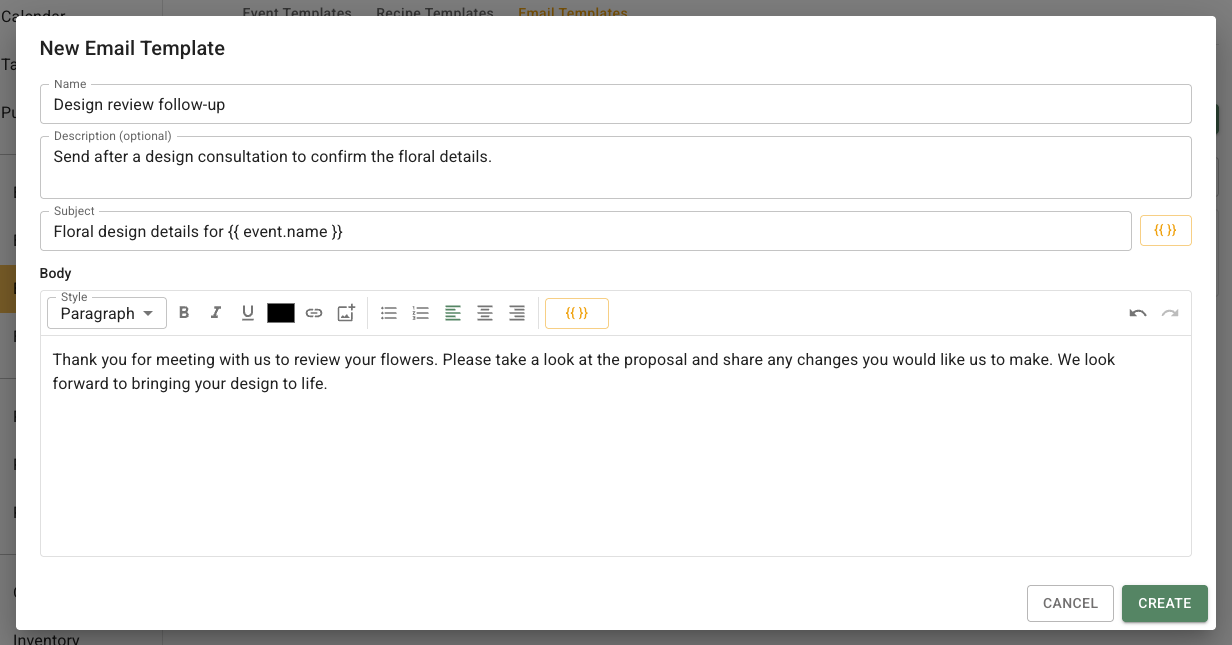Screen dimensions: 1232x645
Task: Open the Paragraph style dropdown
Action: pos(107,313)
